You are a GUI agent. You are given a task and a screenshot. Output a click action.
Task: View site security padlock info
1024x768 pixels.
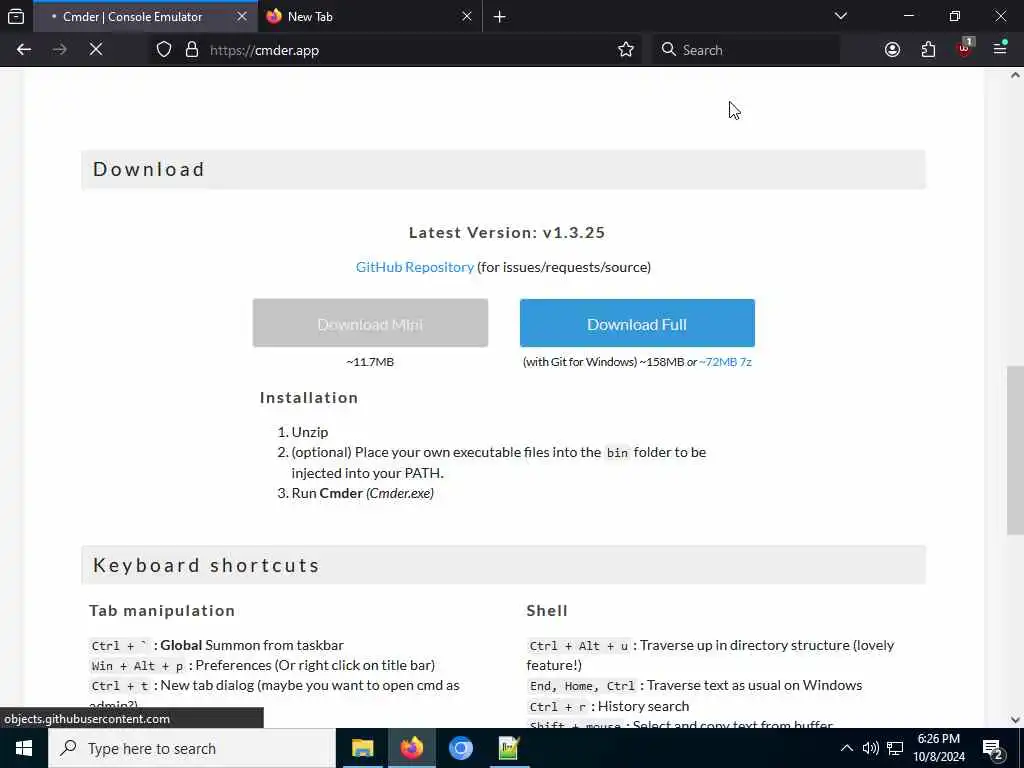pyautogui.click(x=191, y=50)
